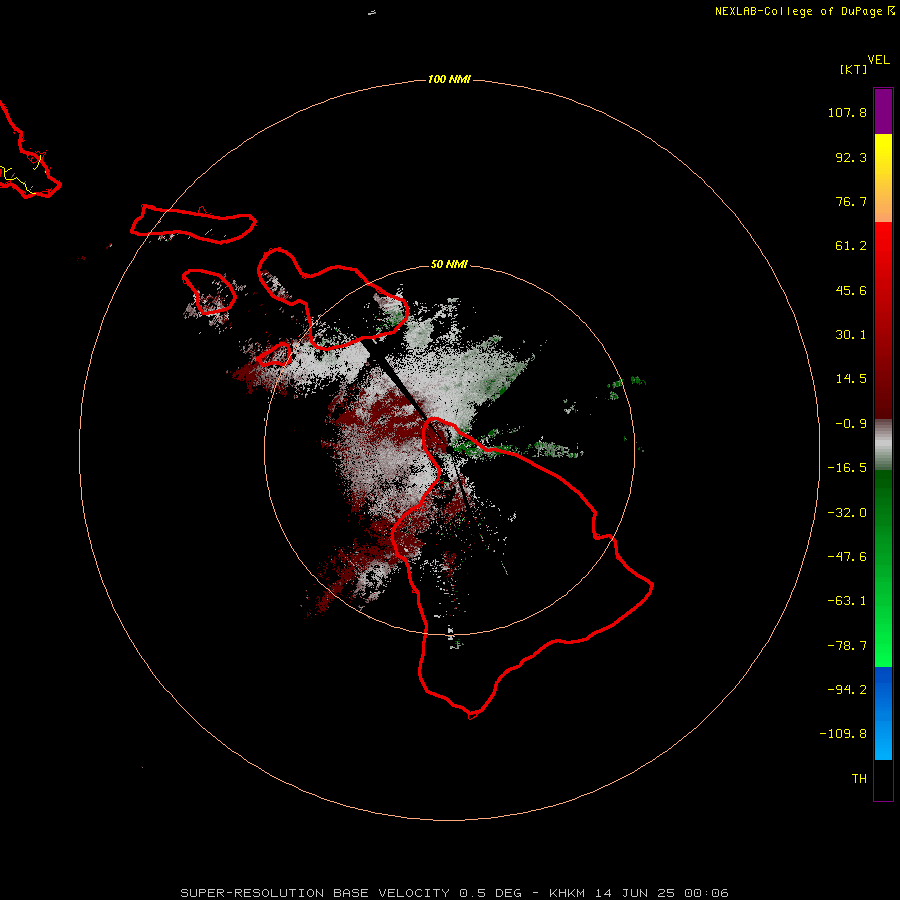The image size is (900, 900).
Task: Click the 14.5 velocity scale value
Action: (x=851, y=379)
